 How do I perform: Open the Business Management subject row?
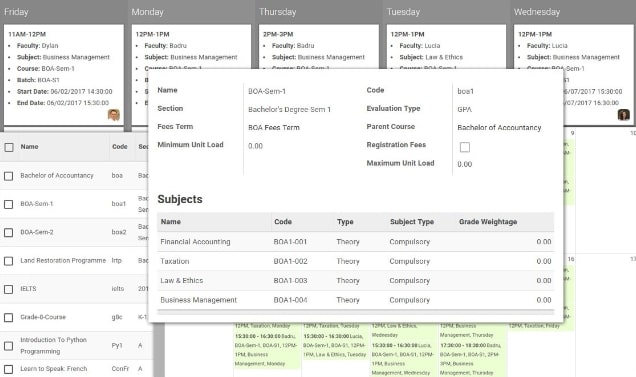[x=356, y=300]
